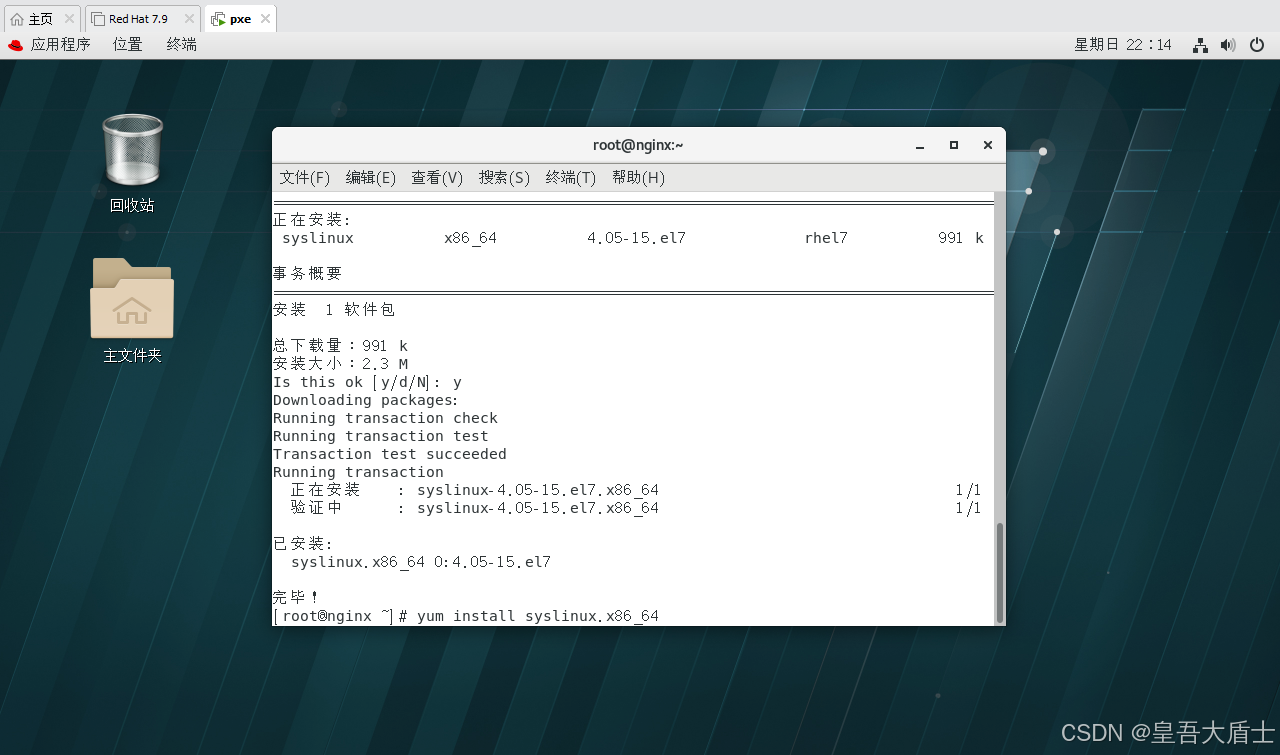Open the terminal 查看(V) menu
This screenshot has height=755, width=1280.
(437, 177)
